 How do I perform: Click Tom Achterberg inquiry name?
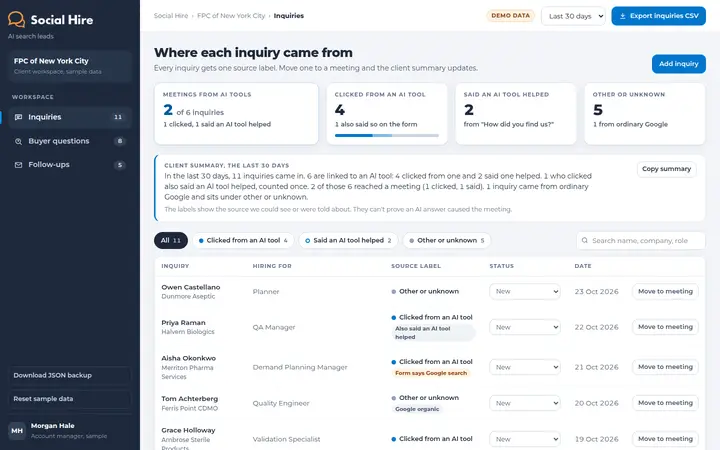tap(190, 399)
